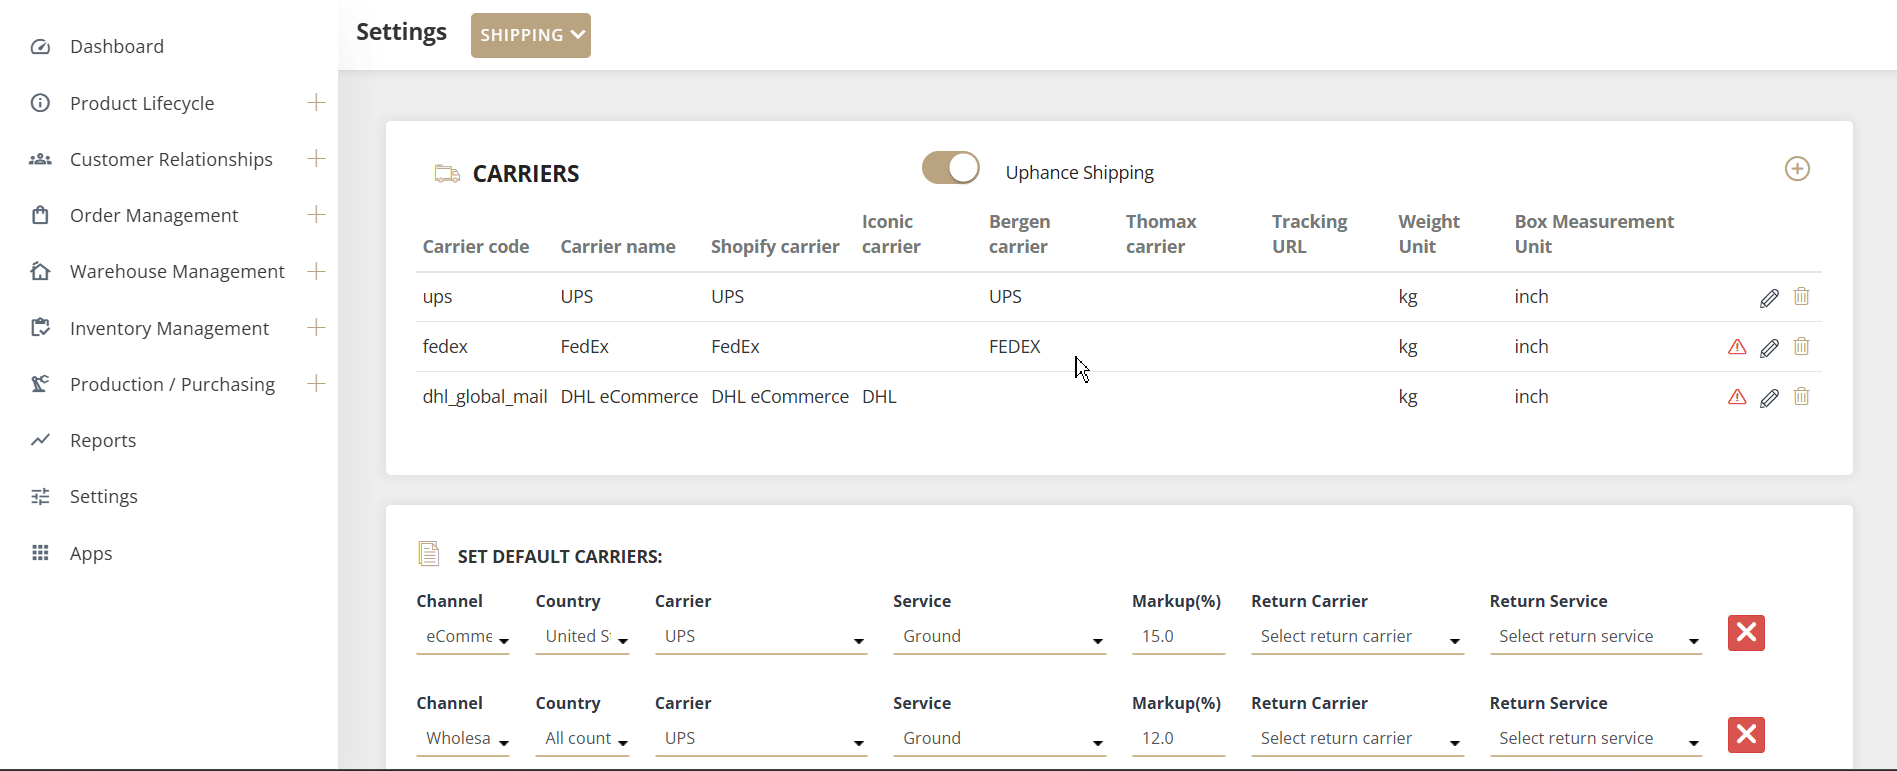Open Return Carrier dropdown in first row

[x=1357, y=637]
